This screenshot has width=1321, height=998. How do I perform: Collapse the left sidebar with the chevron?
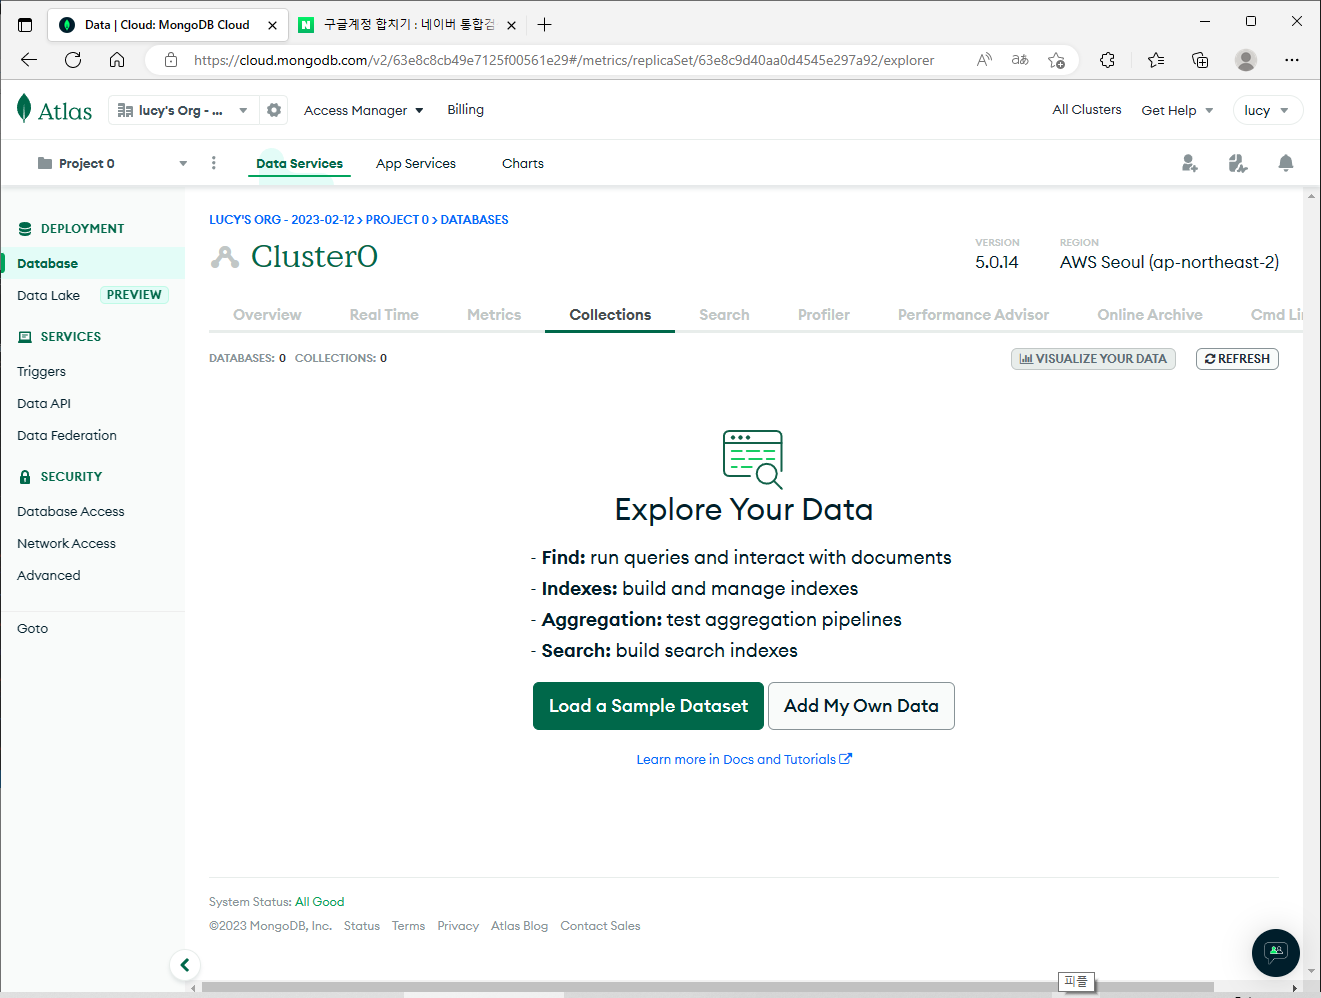point(185,965)
